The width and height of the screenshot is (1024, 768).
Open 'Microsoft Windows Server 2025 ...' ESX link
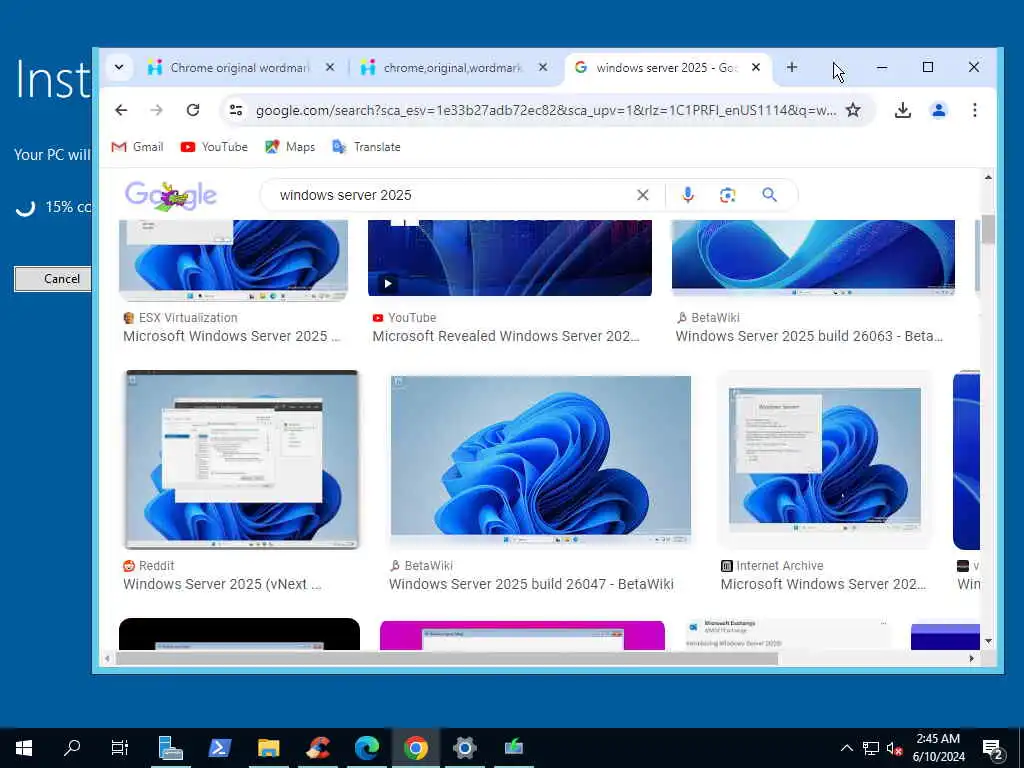point(232,336)
